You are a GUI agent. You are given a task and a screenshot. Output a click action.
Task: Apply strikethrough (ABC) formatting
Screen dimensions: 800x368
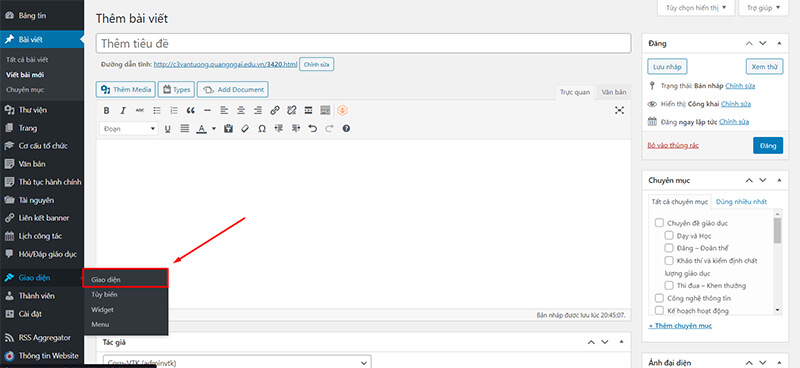click(140, 110)
